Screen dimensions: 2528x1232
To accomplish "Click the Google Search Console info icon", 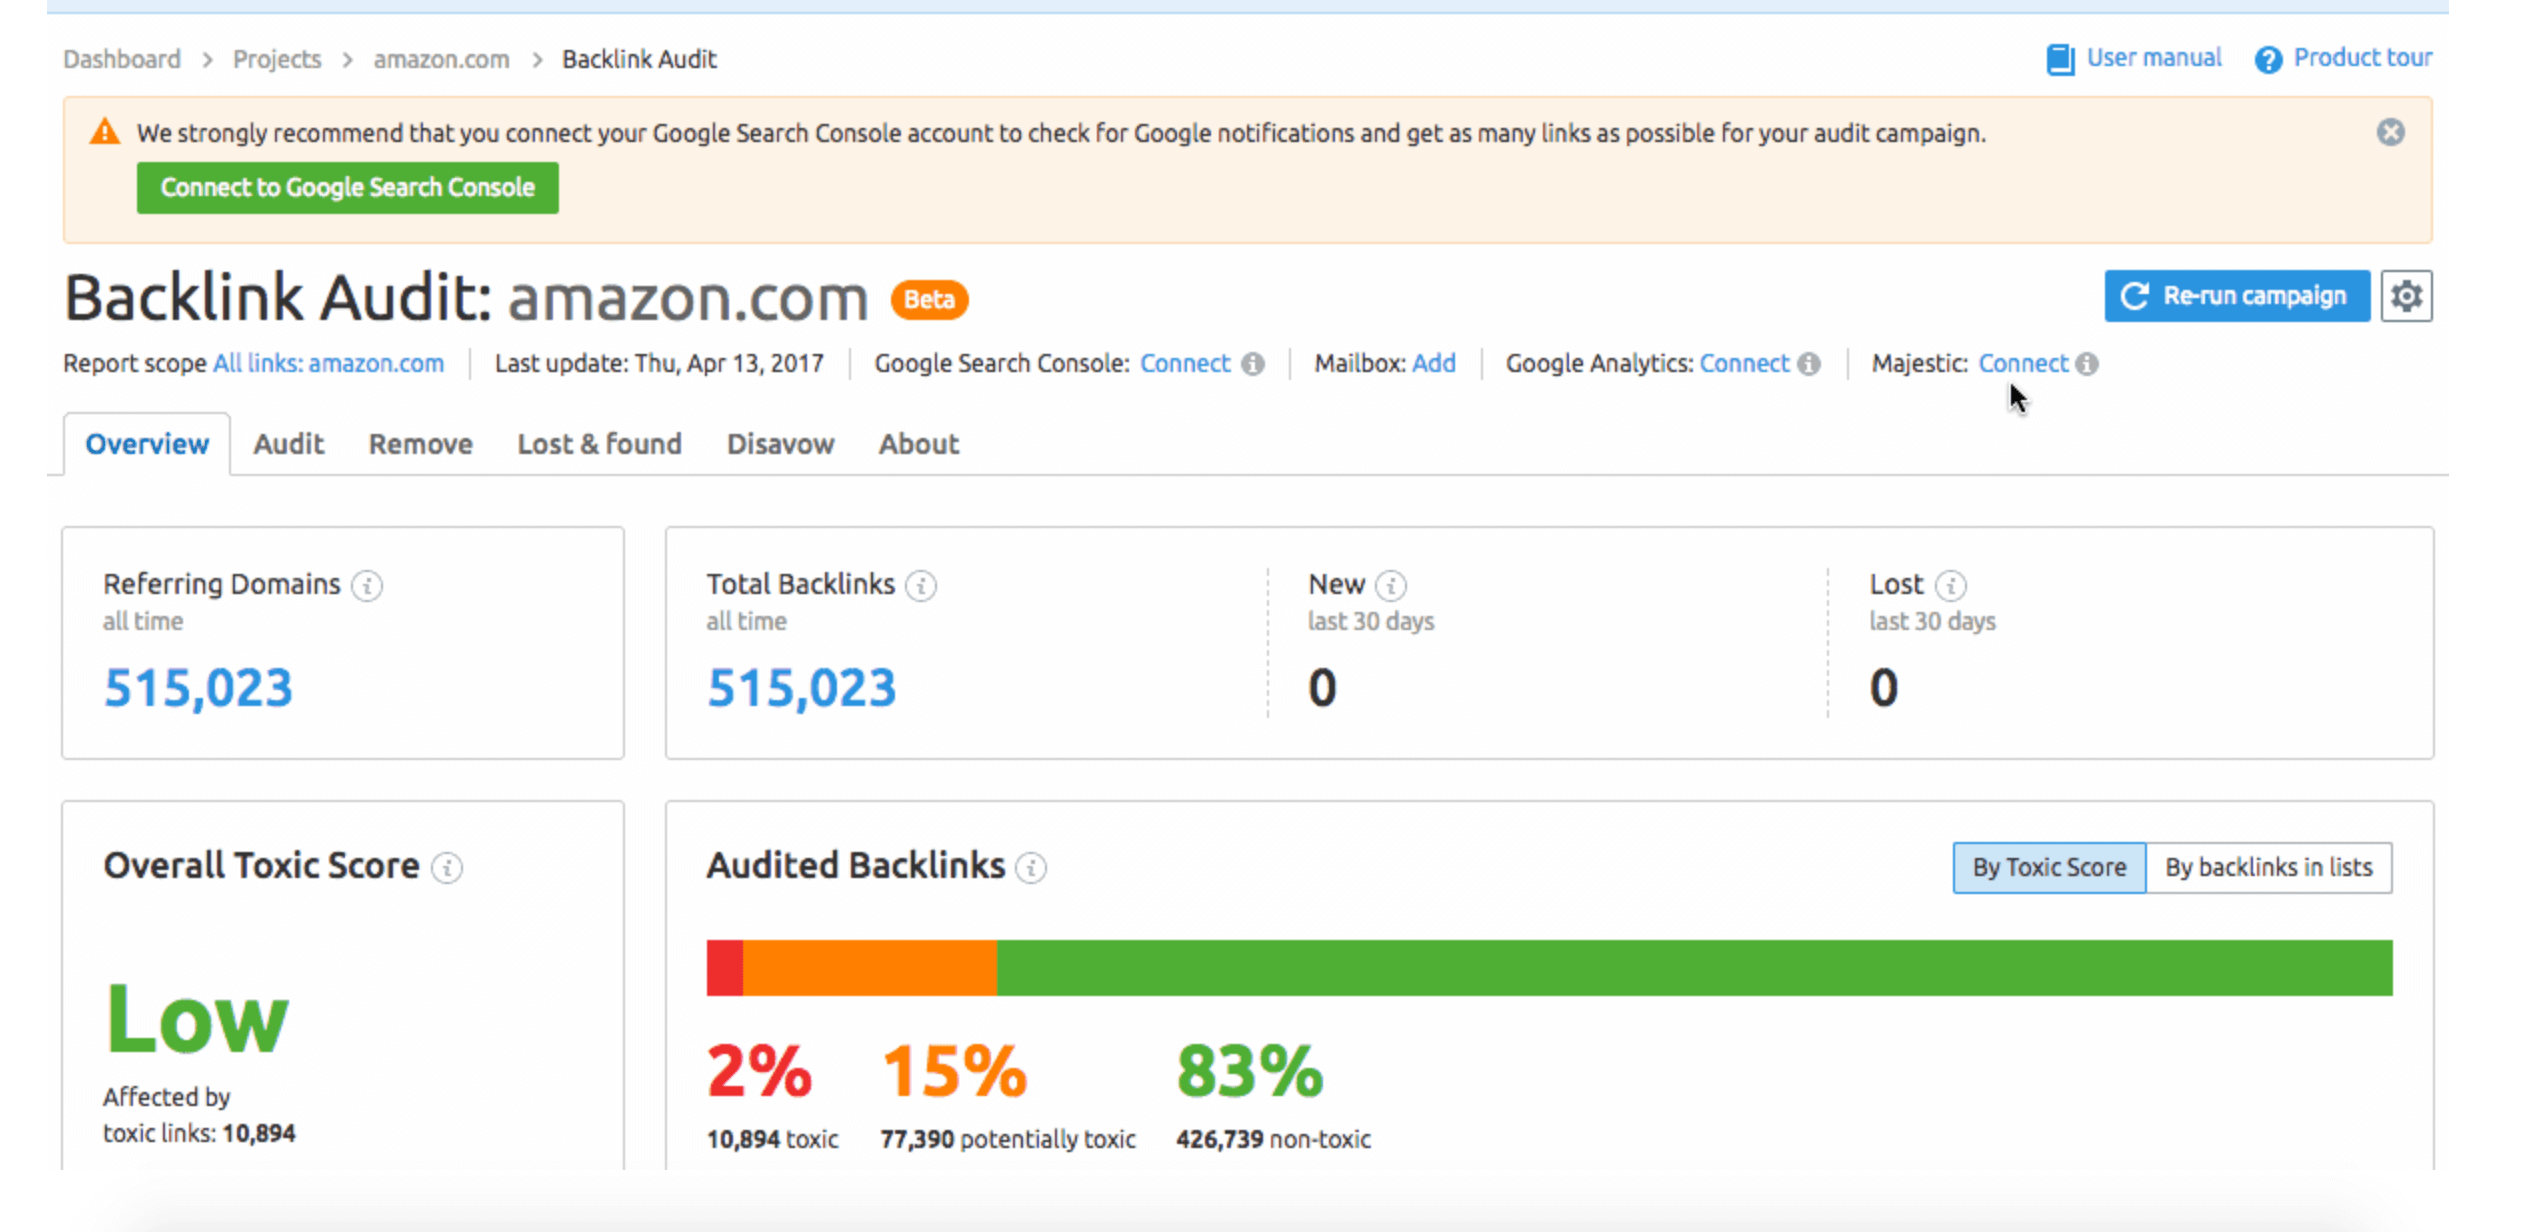I will [x=1254, y=364].
